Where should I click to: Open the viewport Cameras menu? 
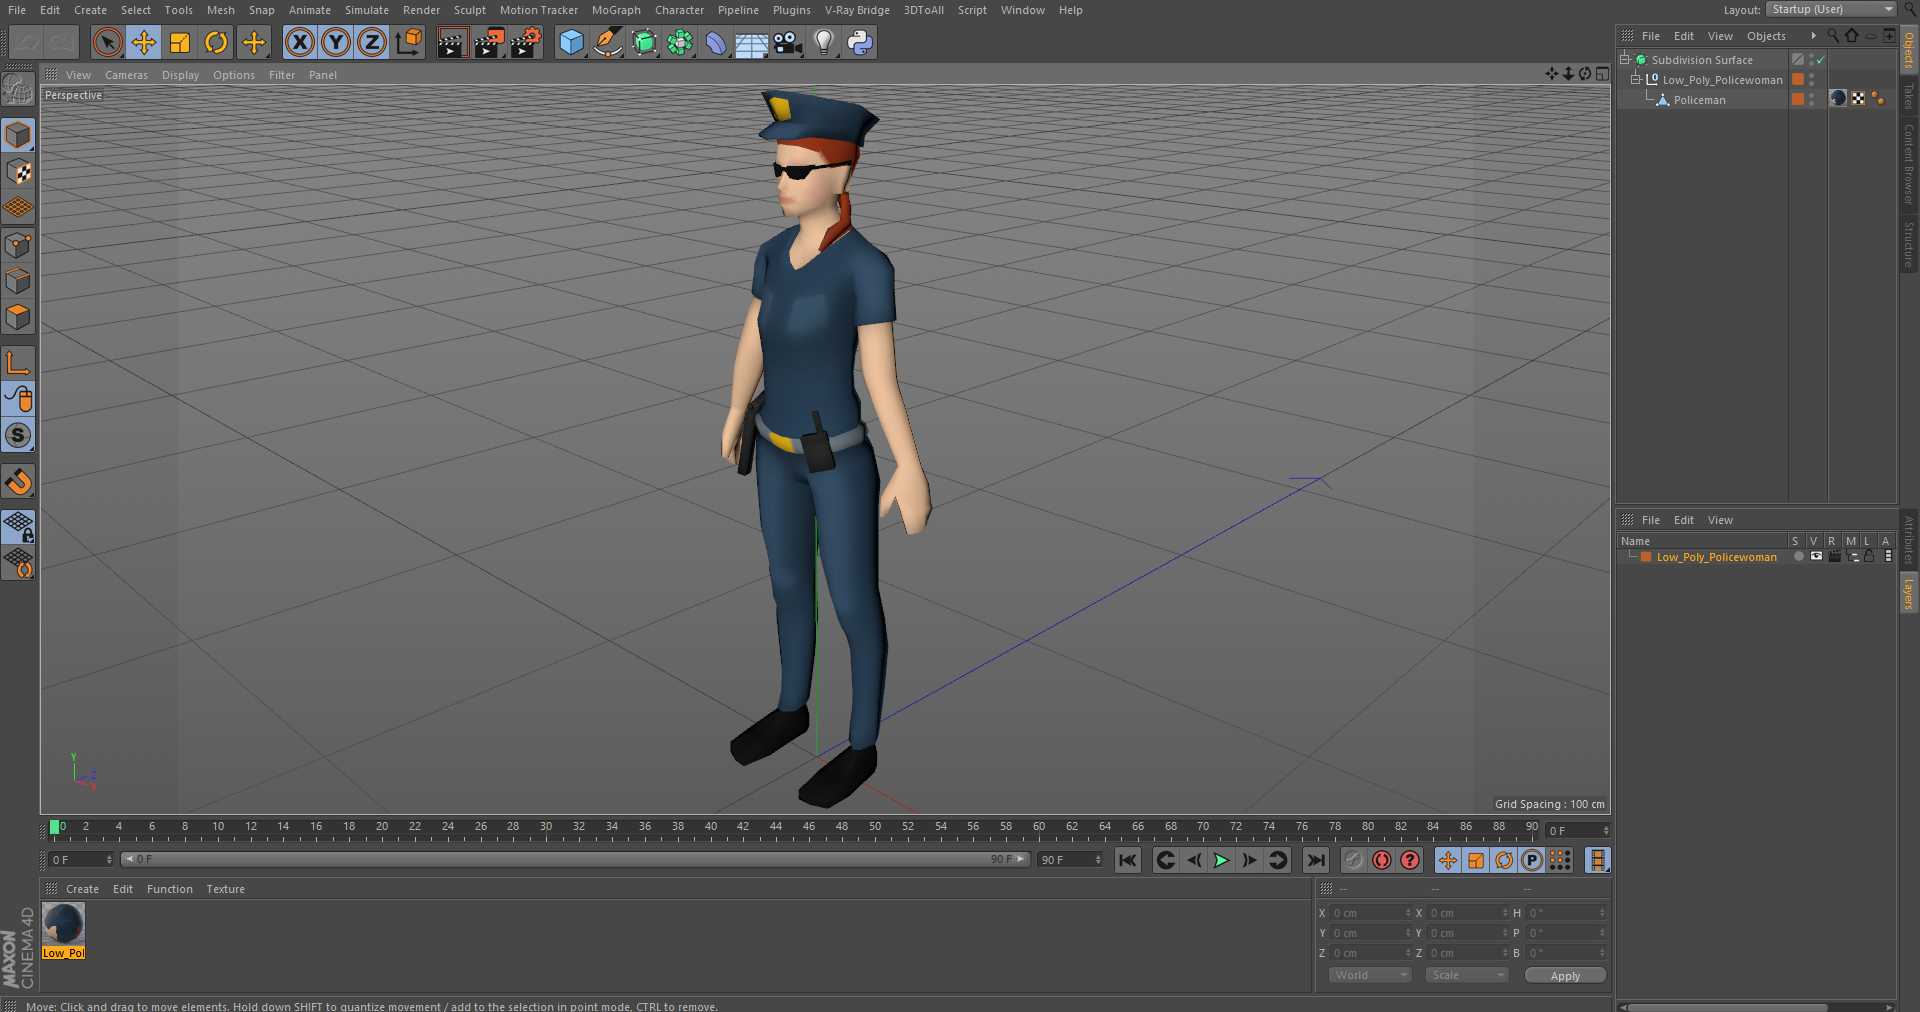(126, 75)
